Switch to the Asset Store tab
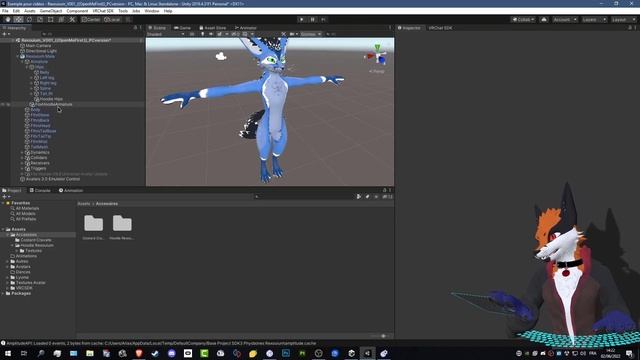This screenshot has width=640, height=360. pyautogui.click(x=212, y=28)
